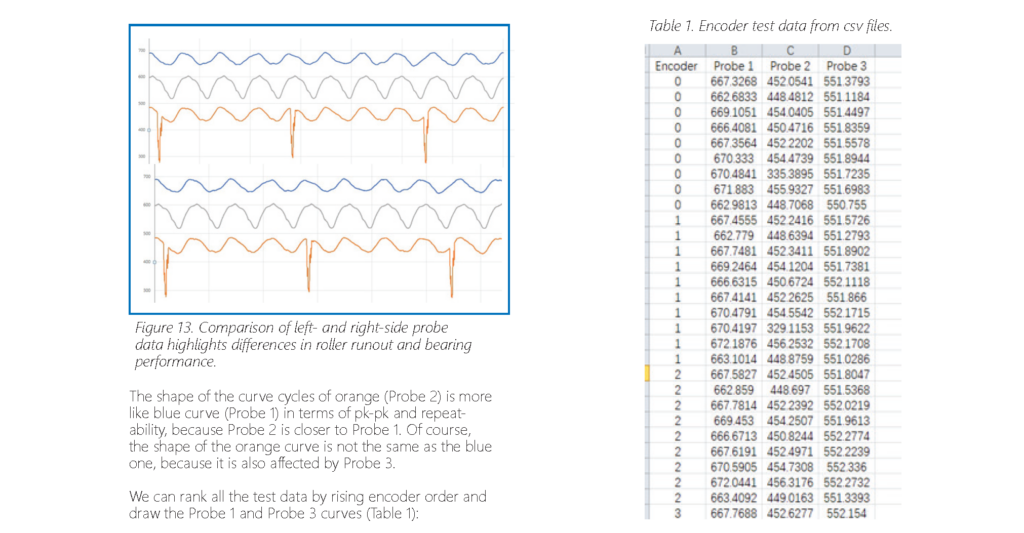
Task: Click the column D header
Action: click(846, 52)
